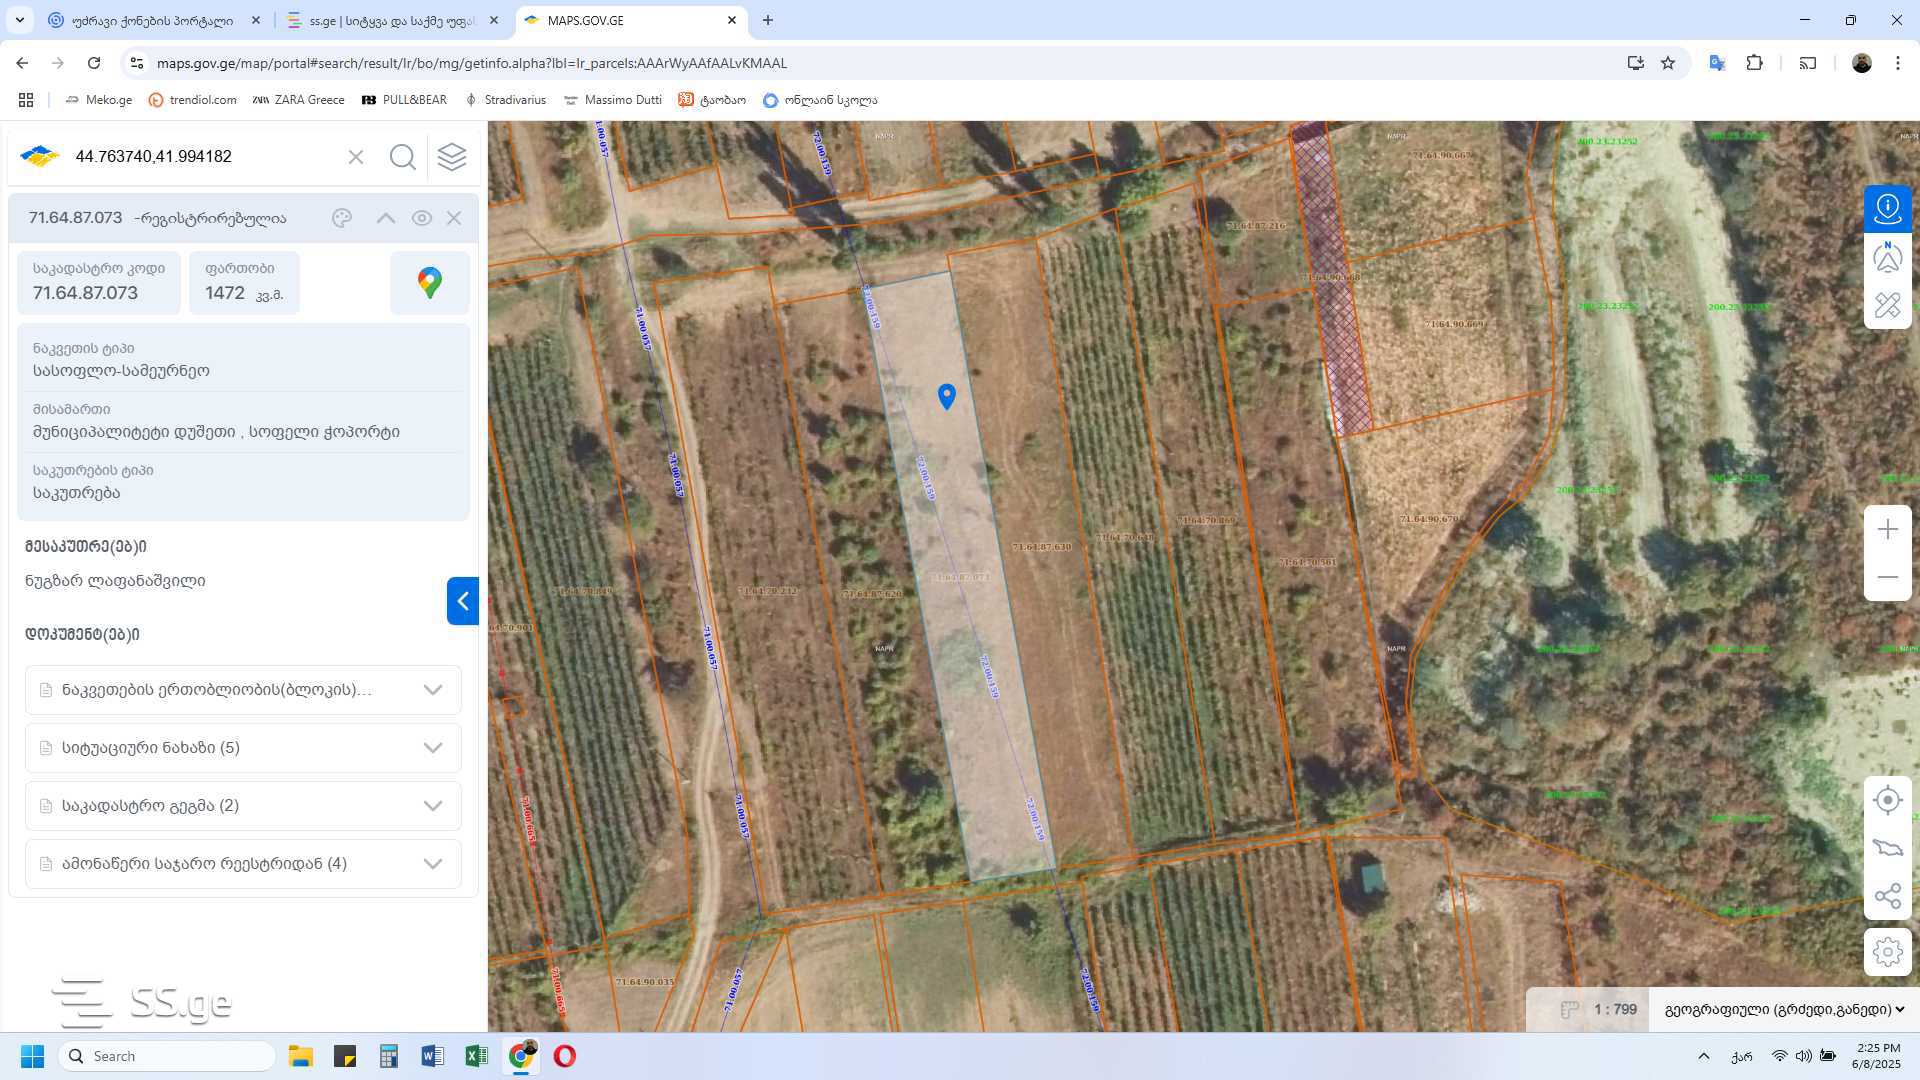Locate my position on map
This screenshot has height=1080, width=1920.
1887,800
